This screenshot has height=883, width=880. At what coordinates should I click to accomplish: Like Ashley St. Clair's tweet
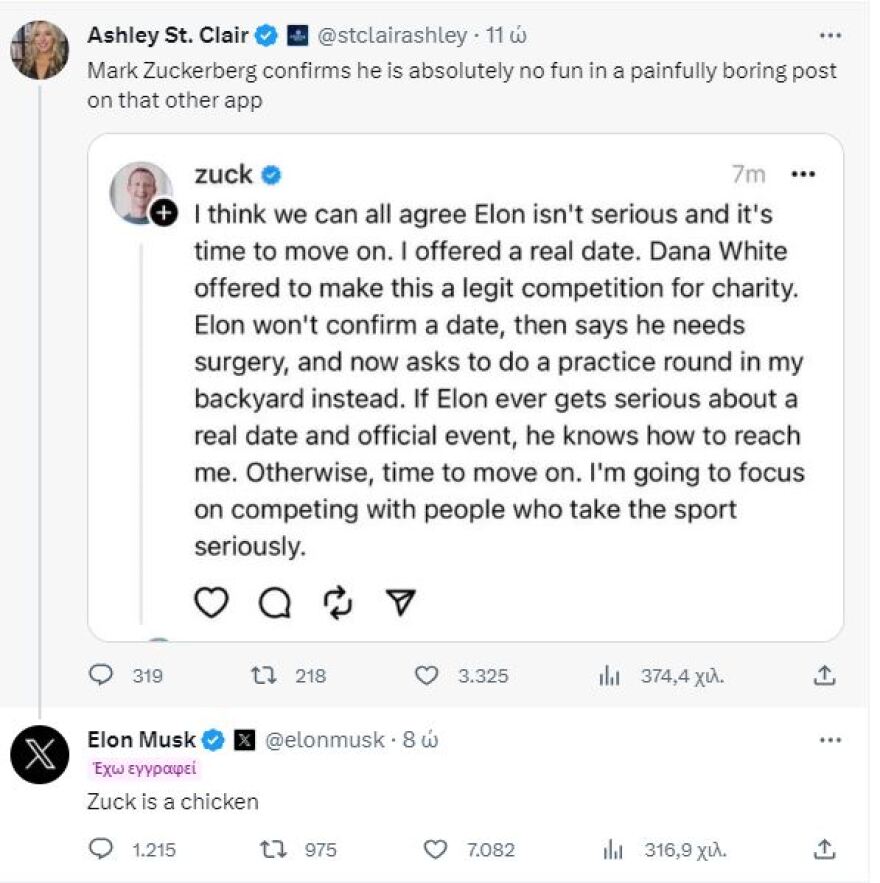427,676
